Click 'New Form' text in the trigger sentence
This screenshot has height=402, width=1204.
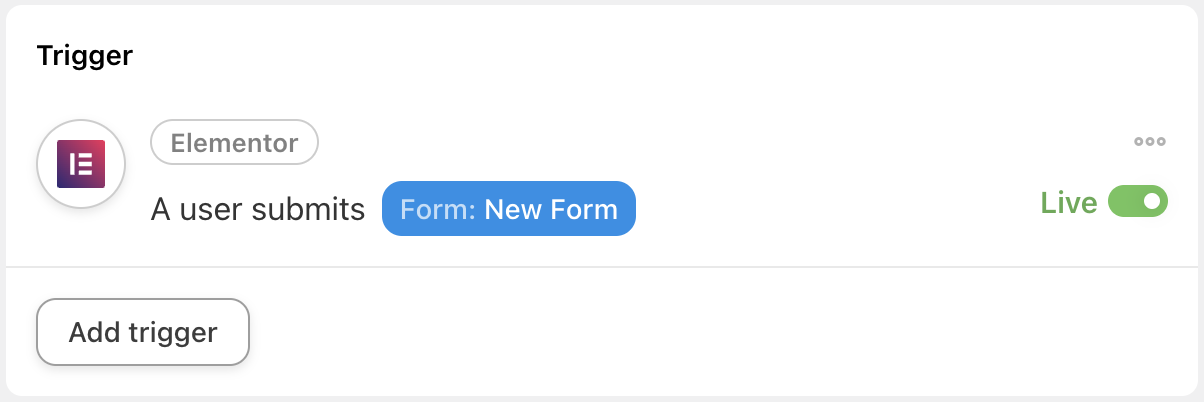[x=551, y=210]
